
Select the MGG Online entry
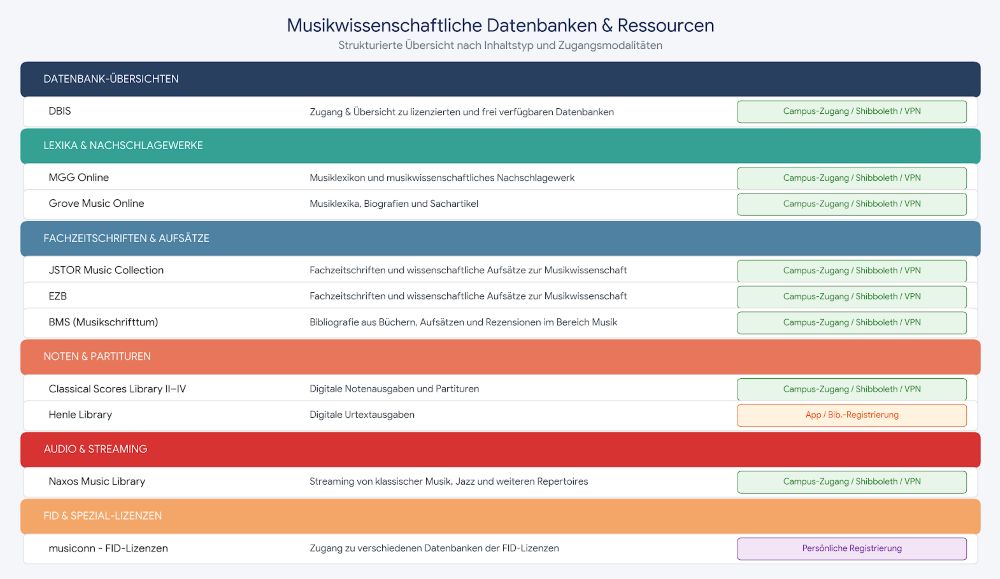[78, 177]
